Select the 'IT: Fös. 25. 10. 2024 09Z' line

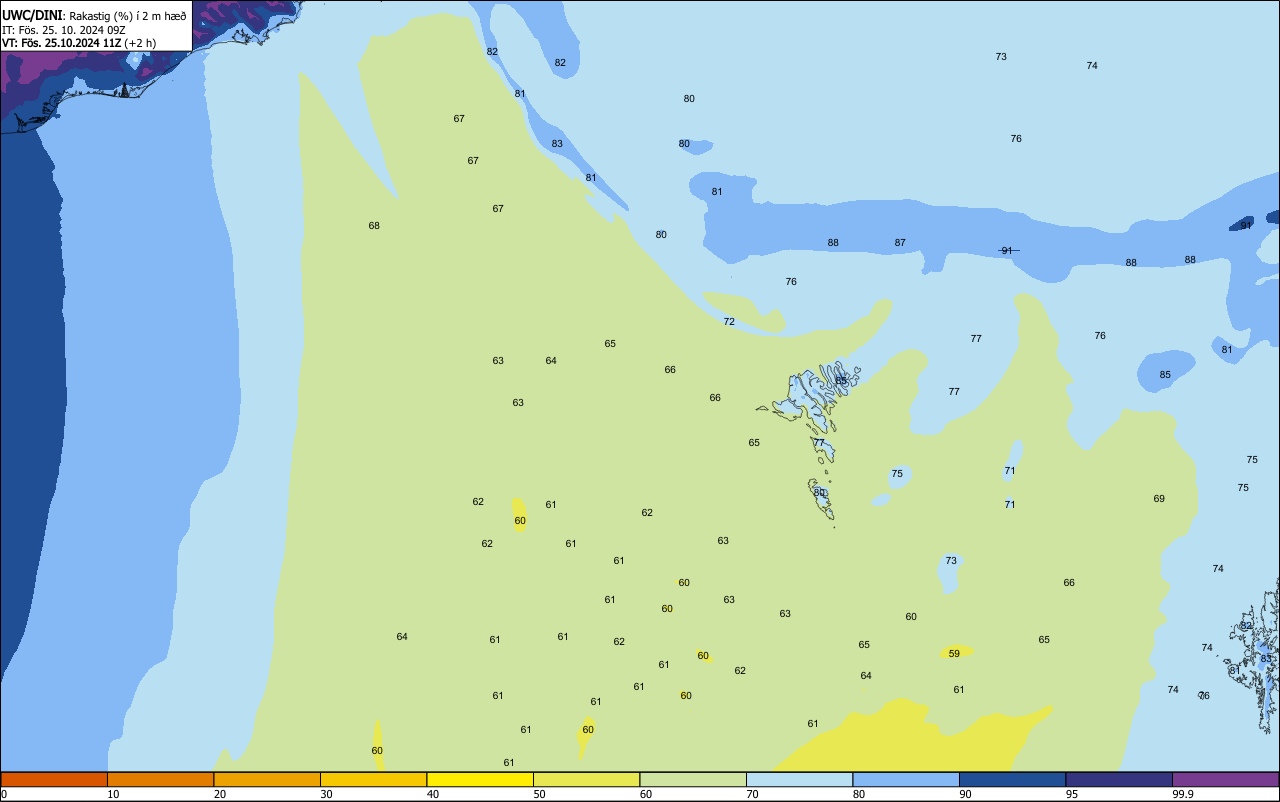[x=63, y=30]
